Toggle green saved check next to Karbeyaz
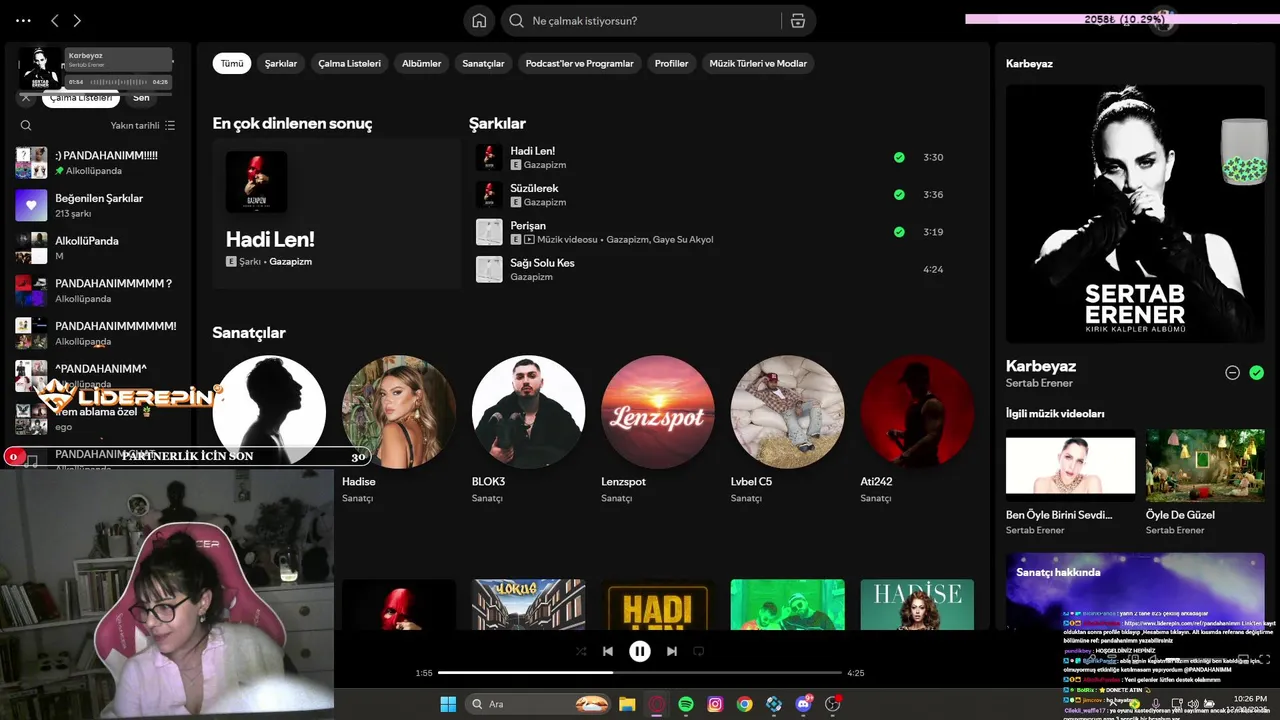Image resolution: width=1280 pixels, height=720 pixels. point(1257,372)
